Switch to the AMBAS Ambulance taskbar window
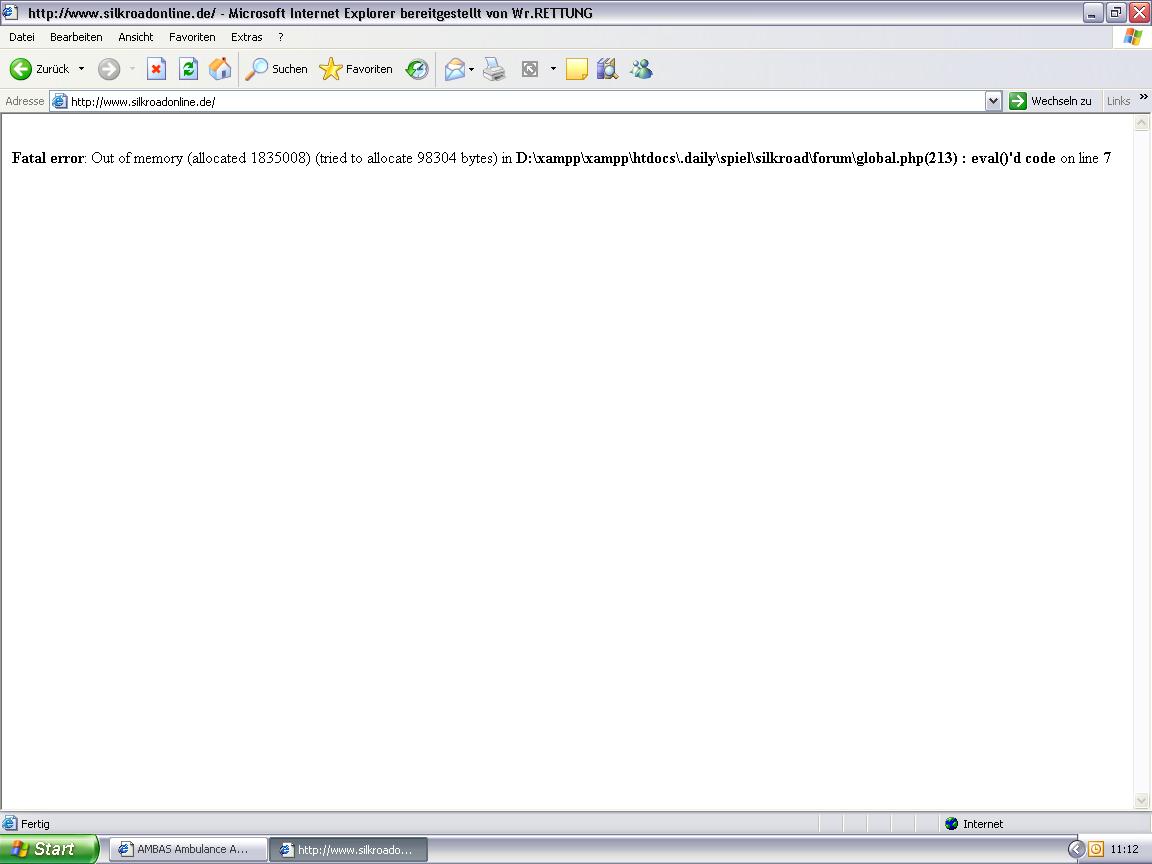The width and height of the screenshot is (1152, 864). pos(188,849)
